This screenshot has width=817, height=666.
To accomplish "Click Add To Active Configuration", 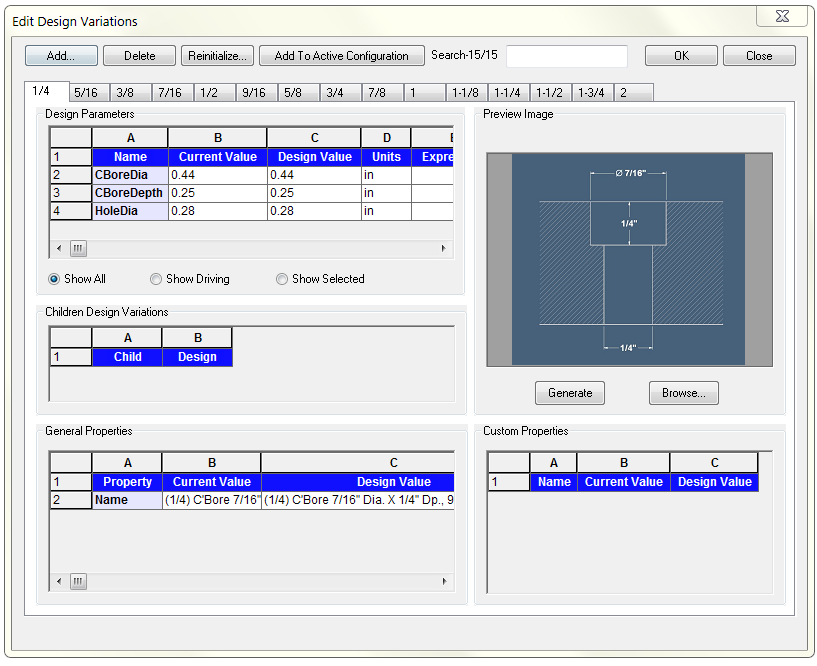I will point(341,56).
